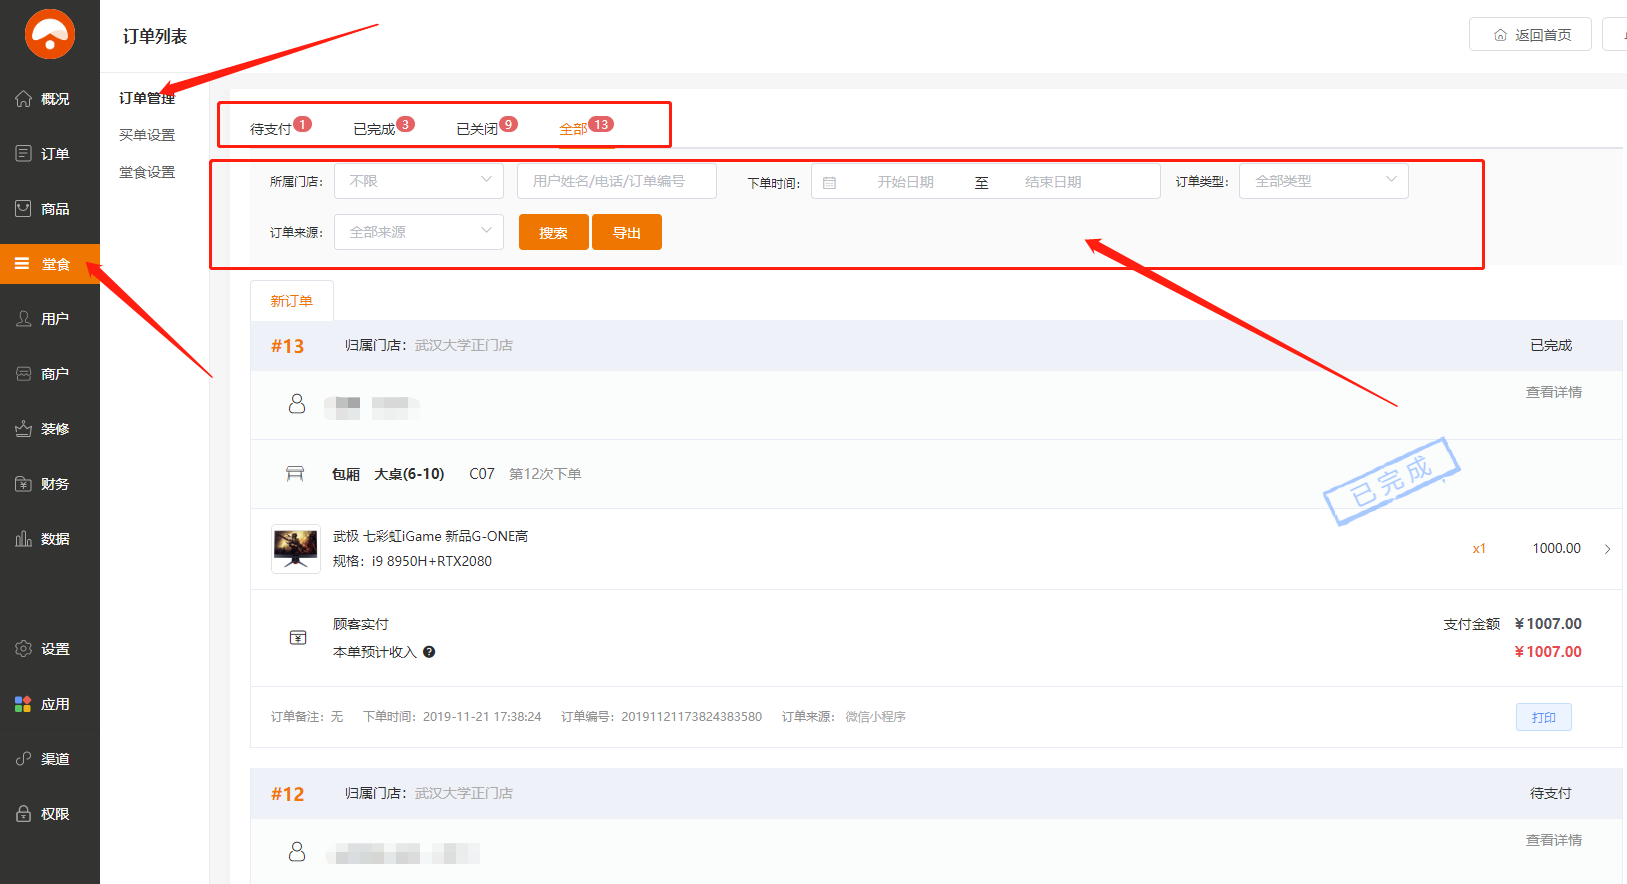Expand the 所属门店 store dropdown

(418, 181)
